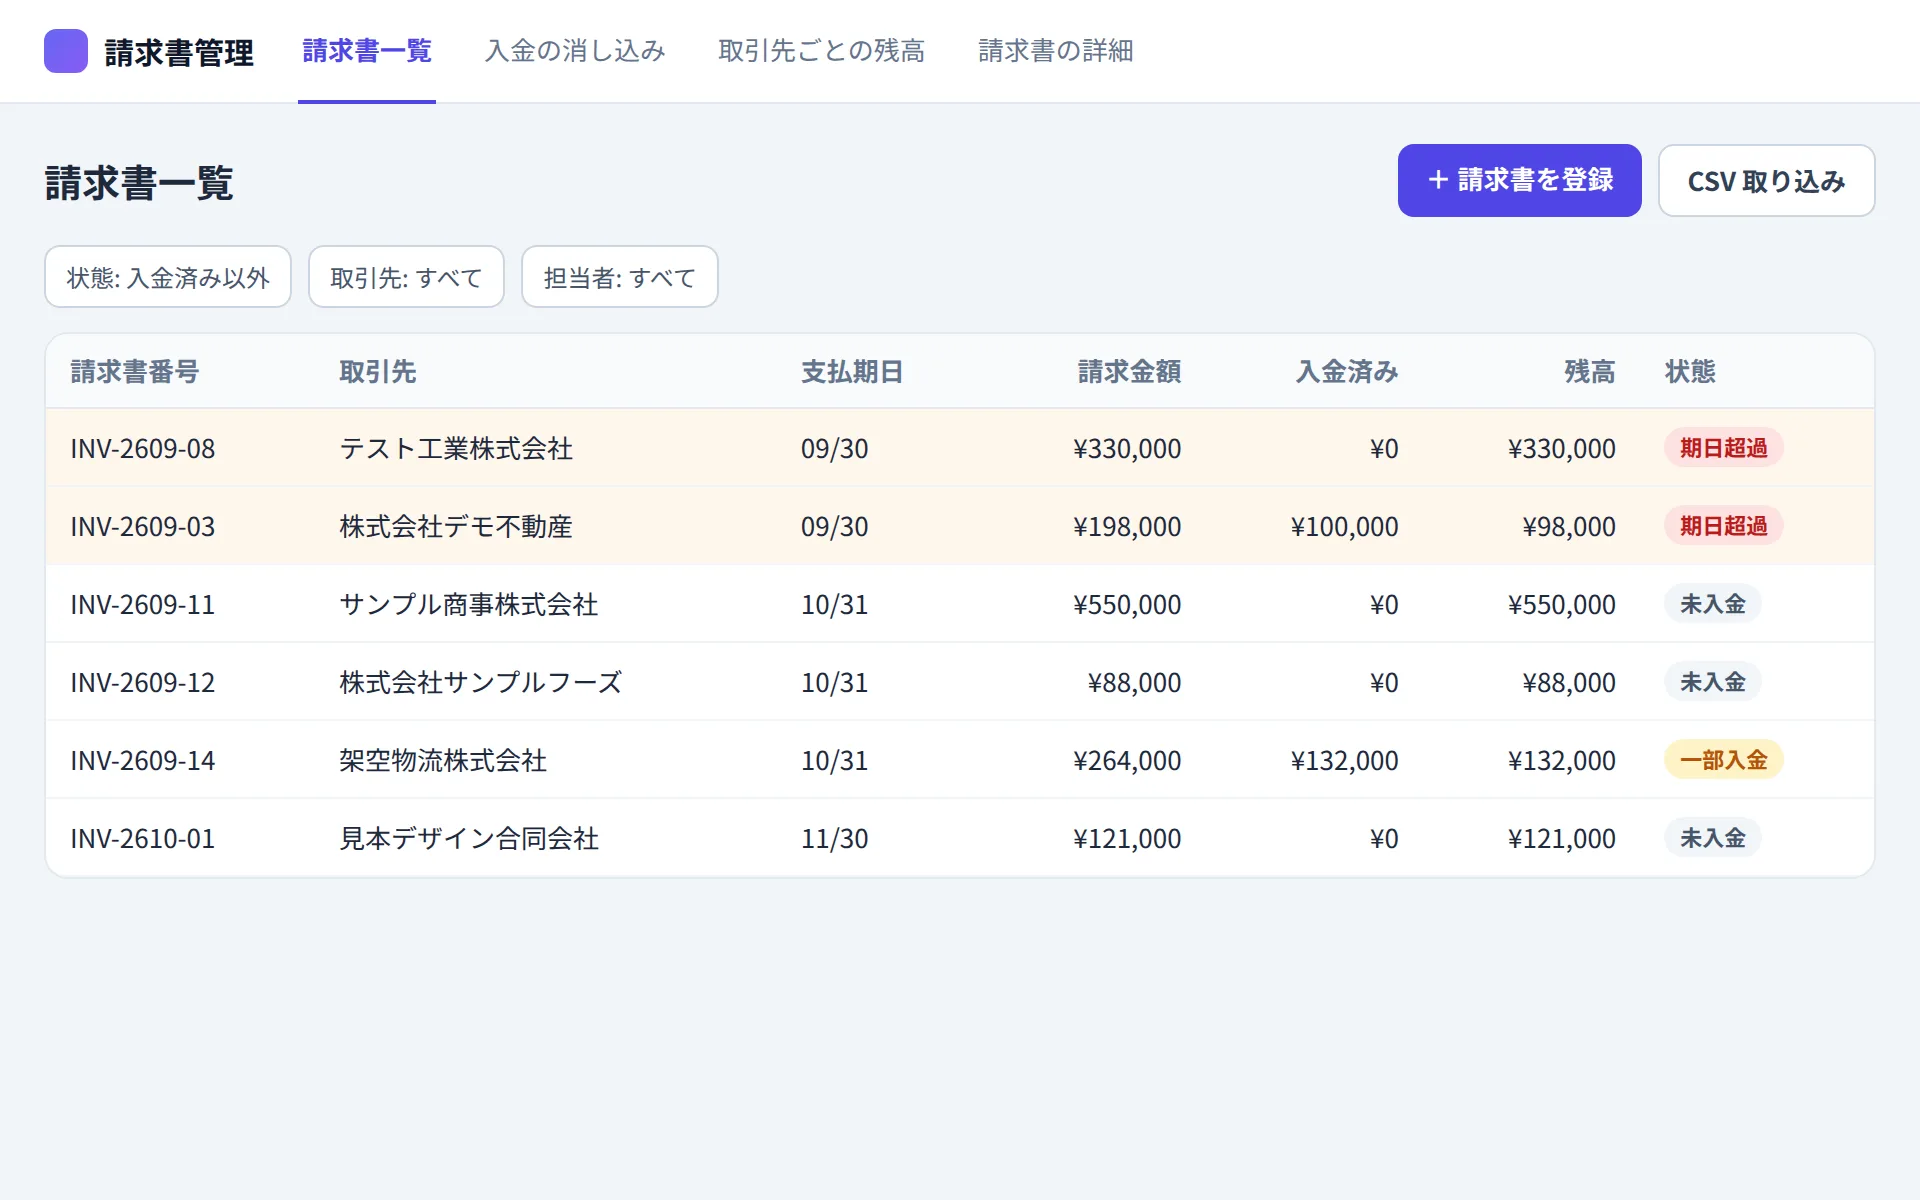Open invoice INV-2609-08 row
The image size is (1920, 1200).
[x=960, y=448]
